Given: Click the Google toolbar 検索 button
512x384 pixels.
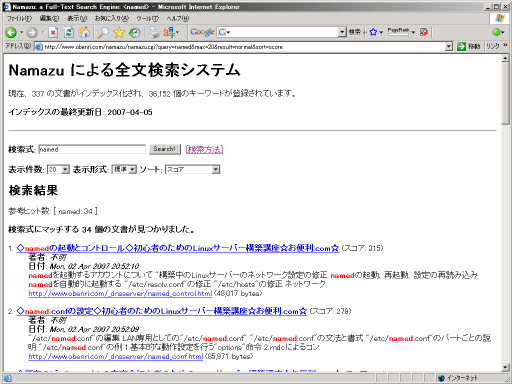Looking at the screenshot, I should pyautogui.click(x=355, y=32).
